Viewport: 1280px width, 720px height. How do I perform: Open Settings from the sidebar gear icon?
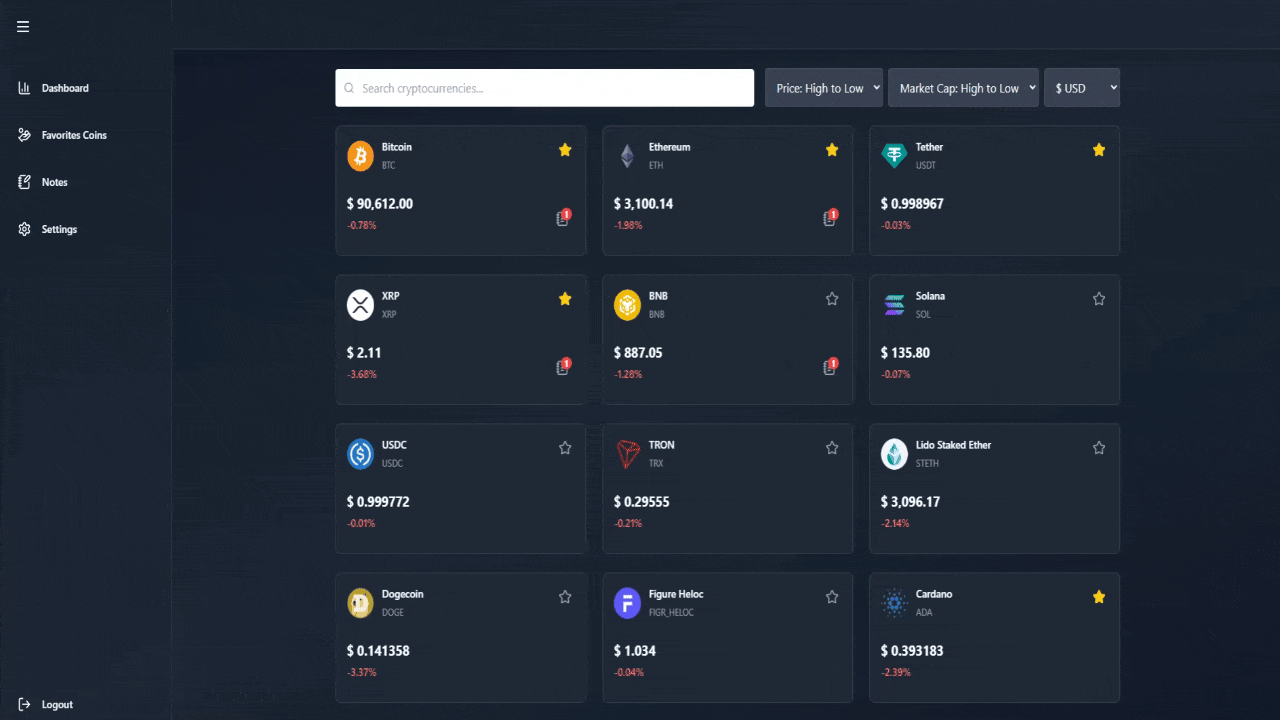tap(59, 229)
